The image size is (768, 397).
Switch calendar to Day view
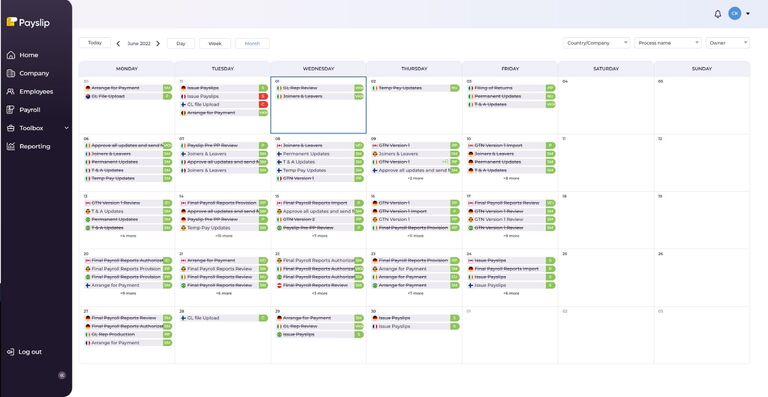[x=181, y=44]
